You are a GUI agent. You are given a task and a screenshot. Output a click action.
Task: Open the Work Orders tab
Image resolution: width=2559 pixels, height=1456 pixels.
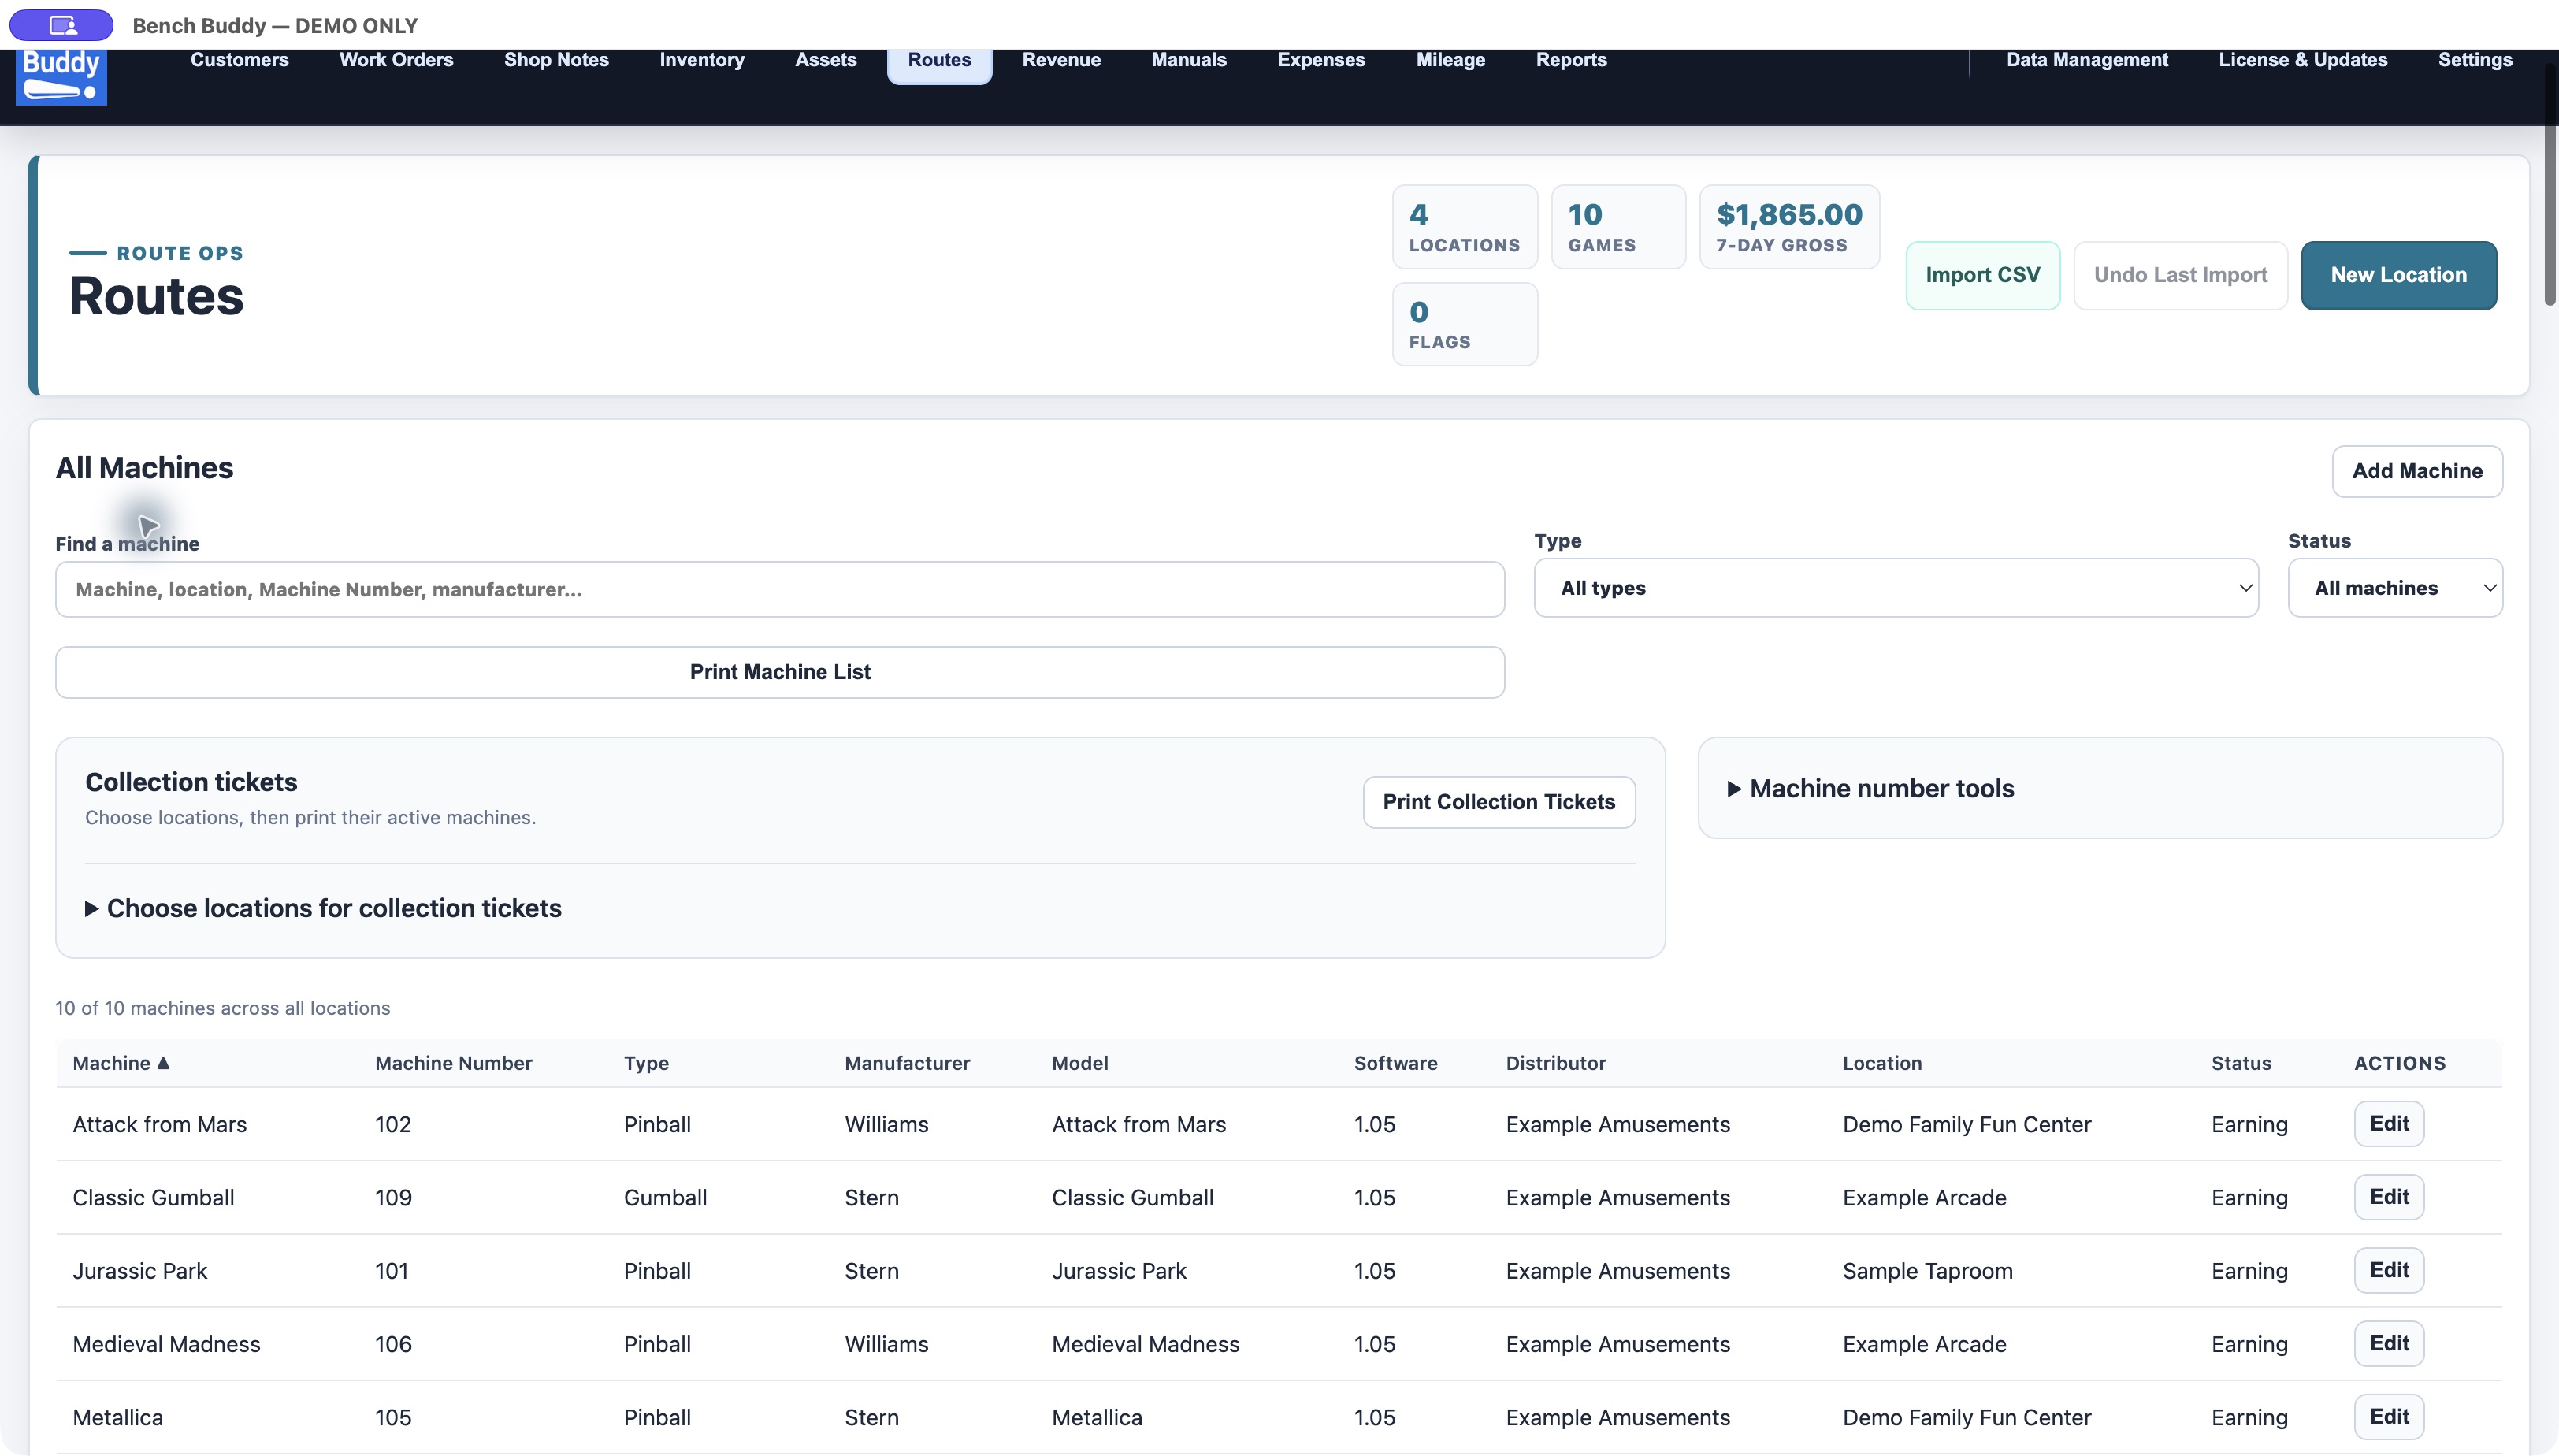click(396, 60)
